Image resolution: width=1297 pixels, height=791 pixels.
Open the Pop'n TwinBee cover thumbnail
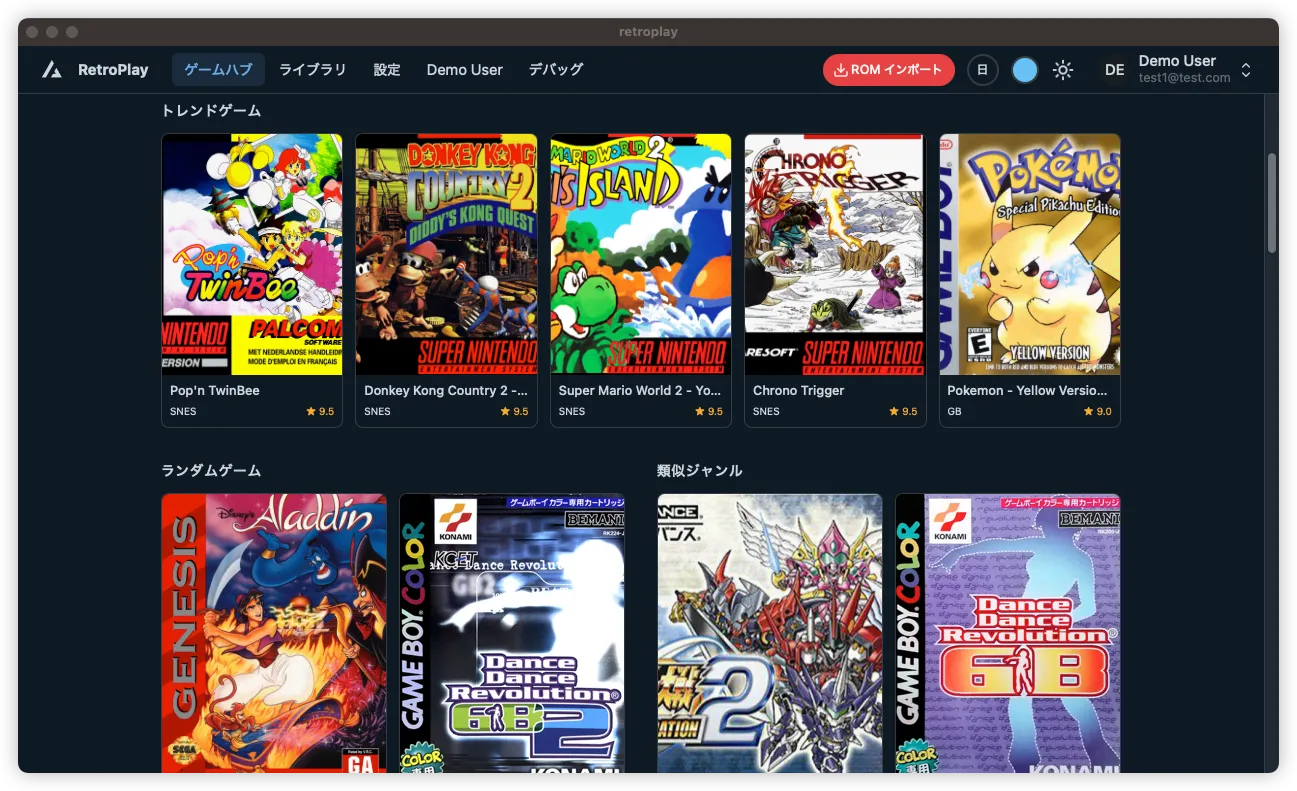click(252, 255)
